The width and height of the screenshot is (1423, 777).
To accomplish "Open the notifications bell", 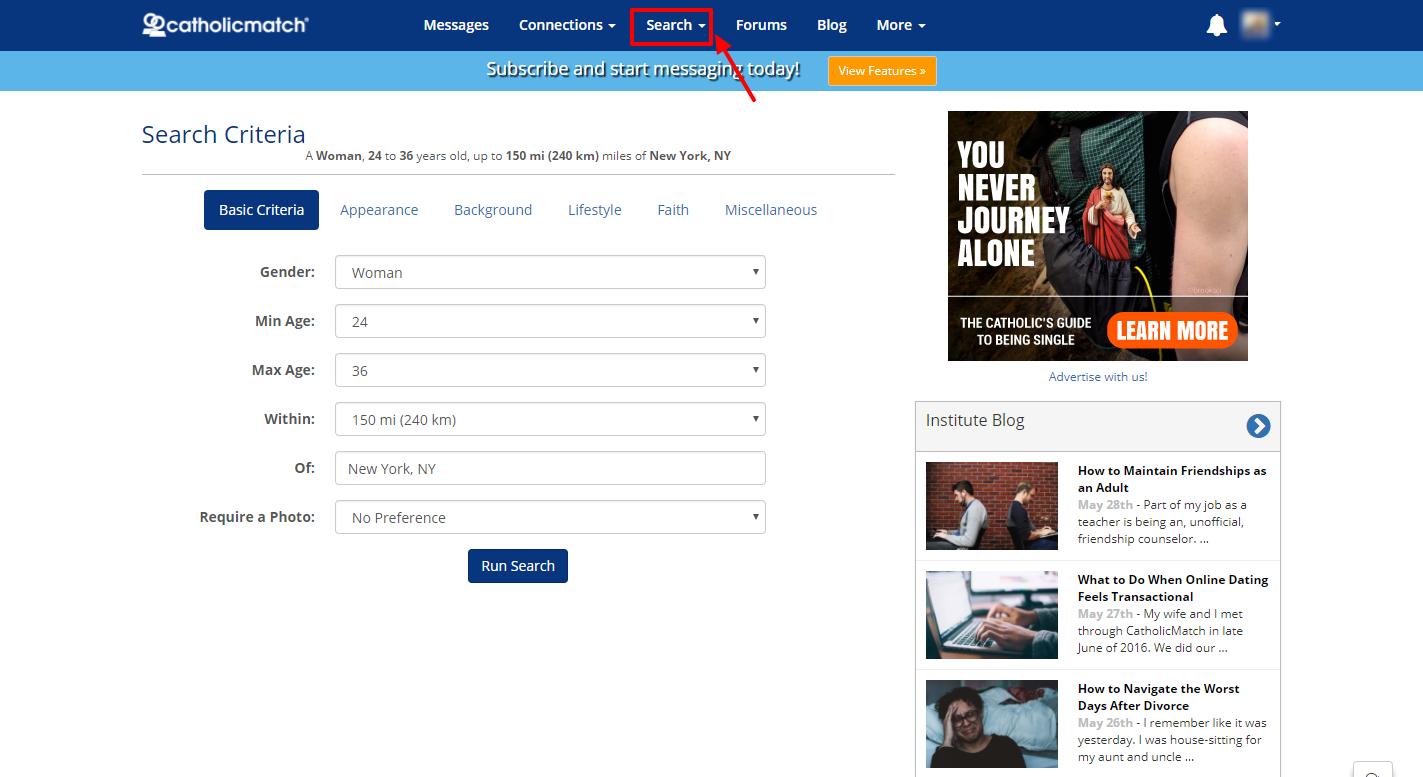I will (1216, 25).
